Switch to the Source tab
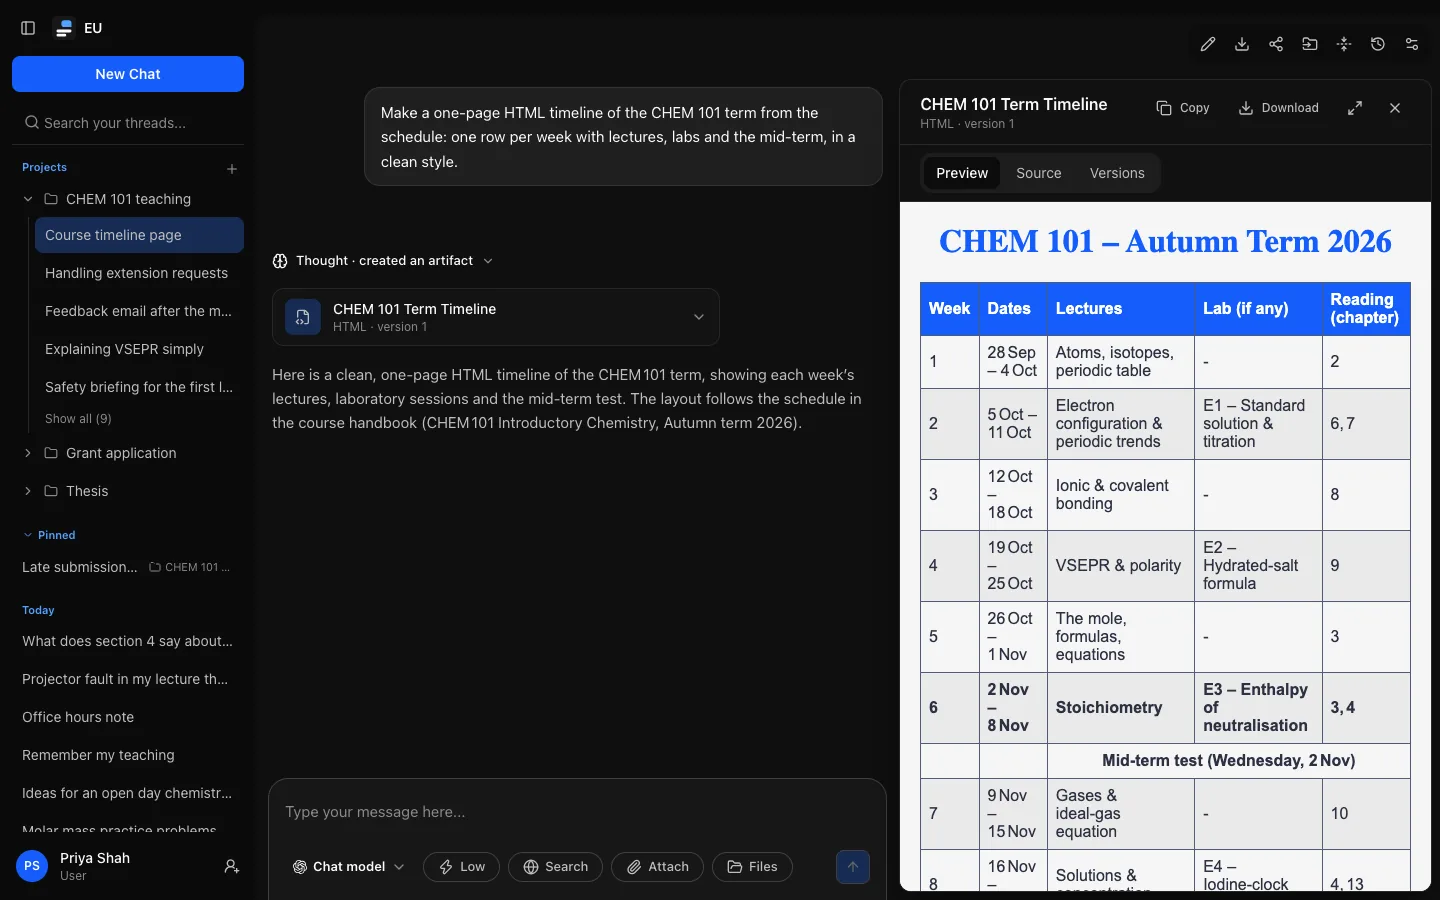 tap(1039, 173)
